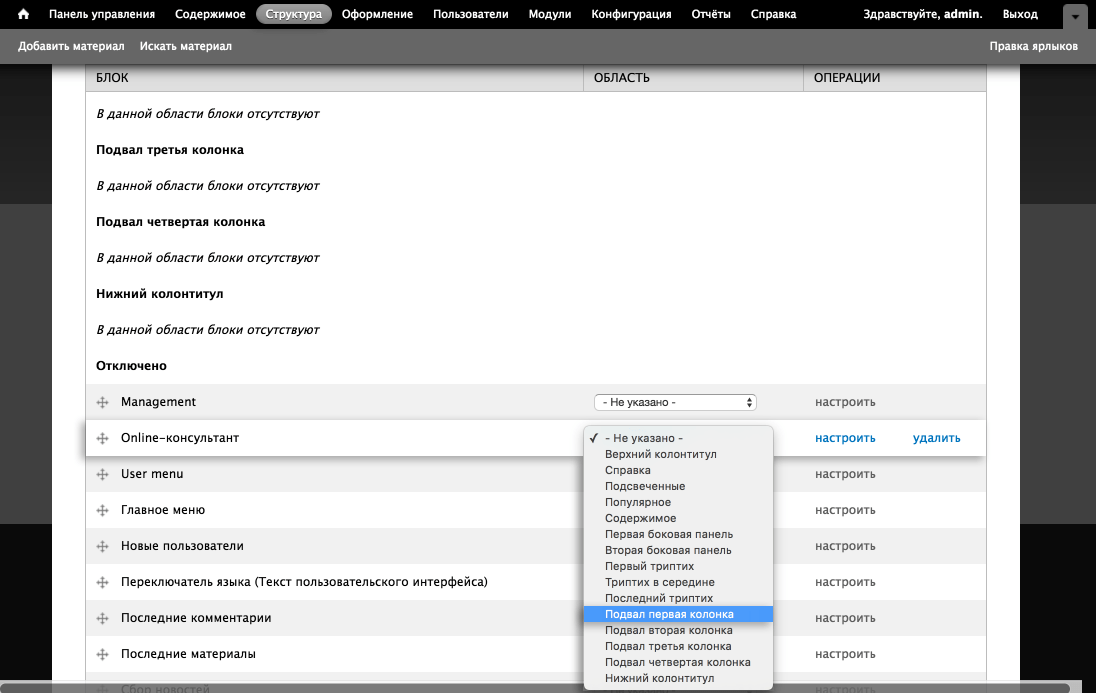Grab the drag handle for Последние материалы block
Screen dimensions: 1096x693
[103, 655]
